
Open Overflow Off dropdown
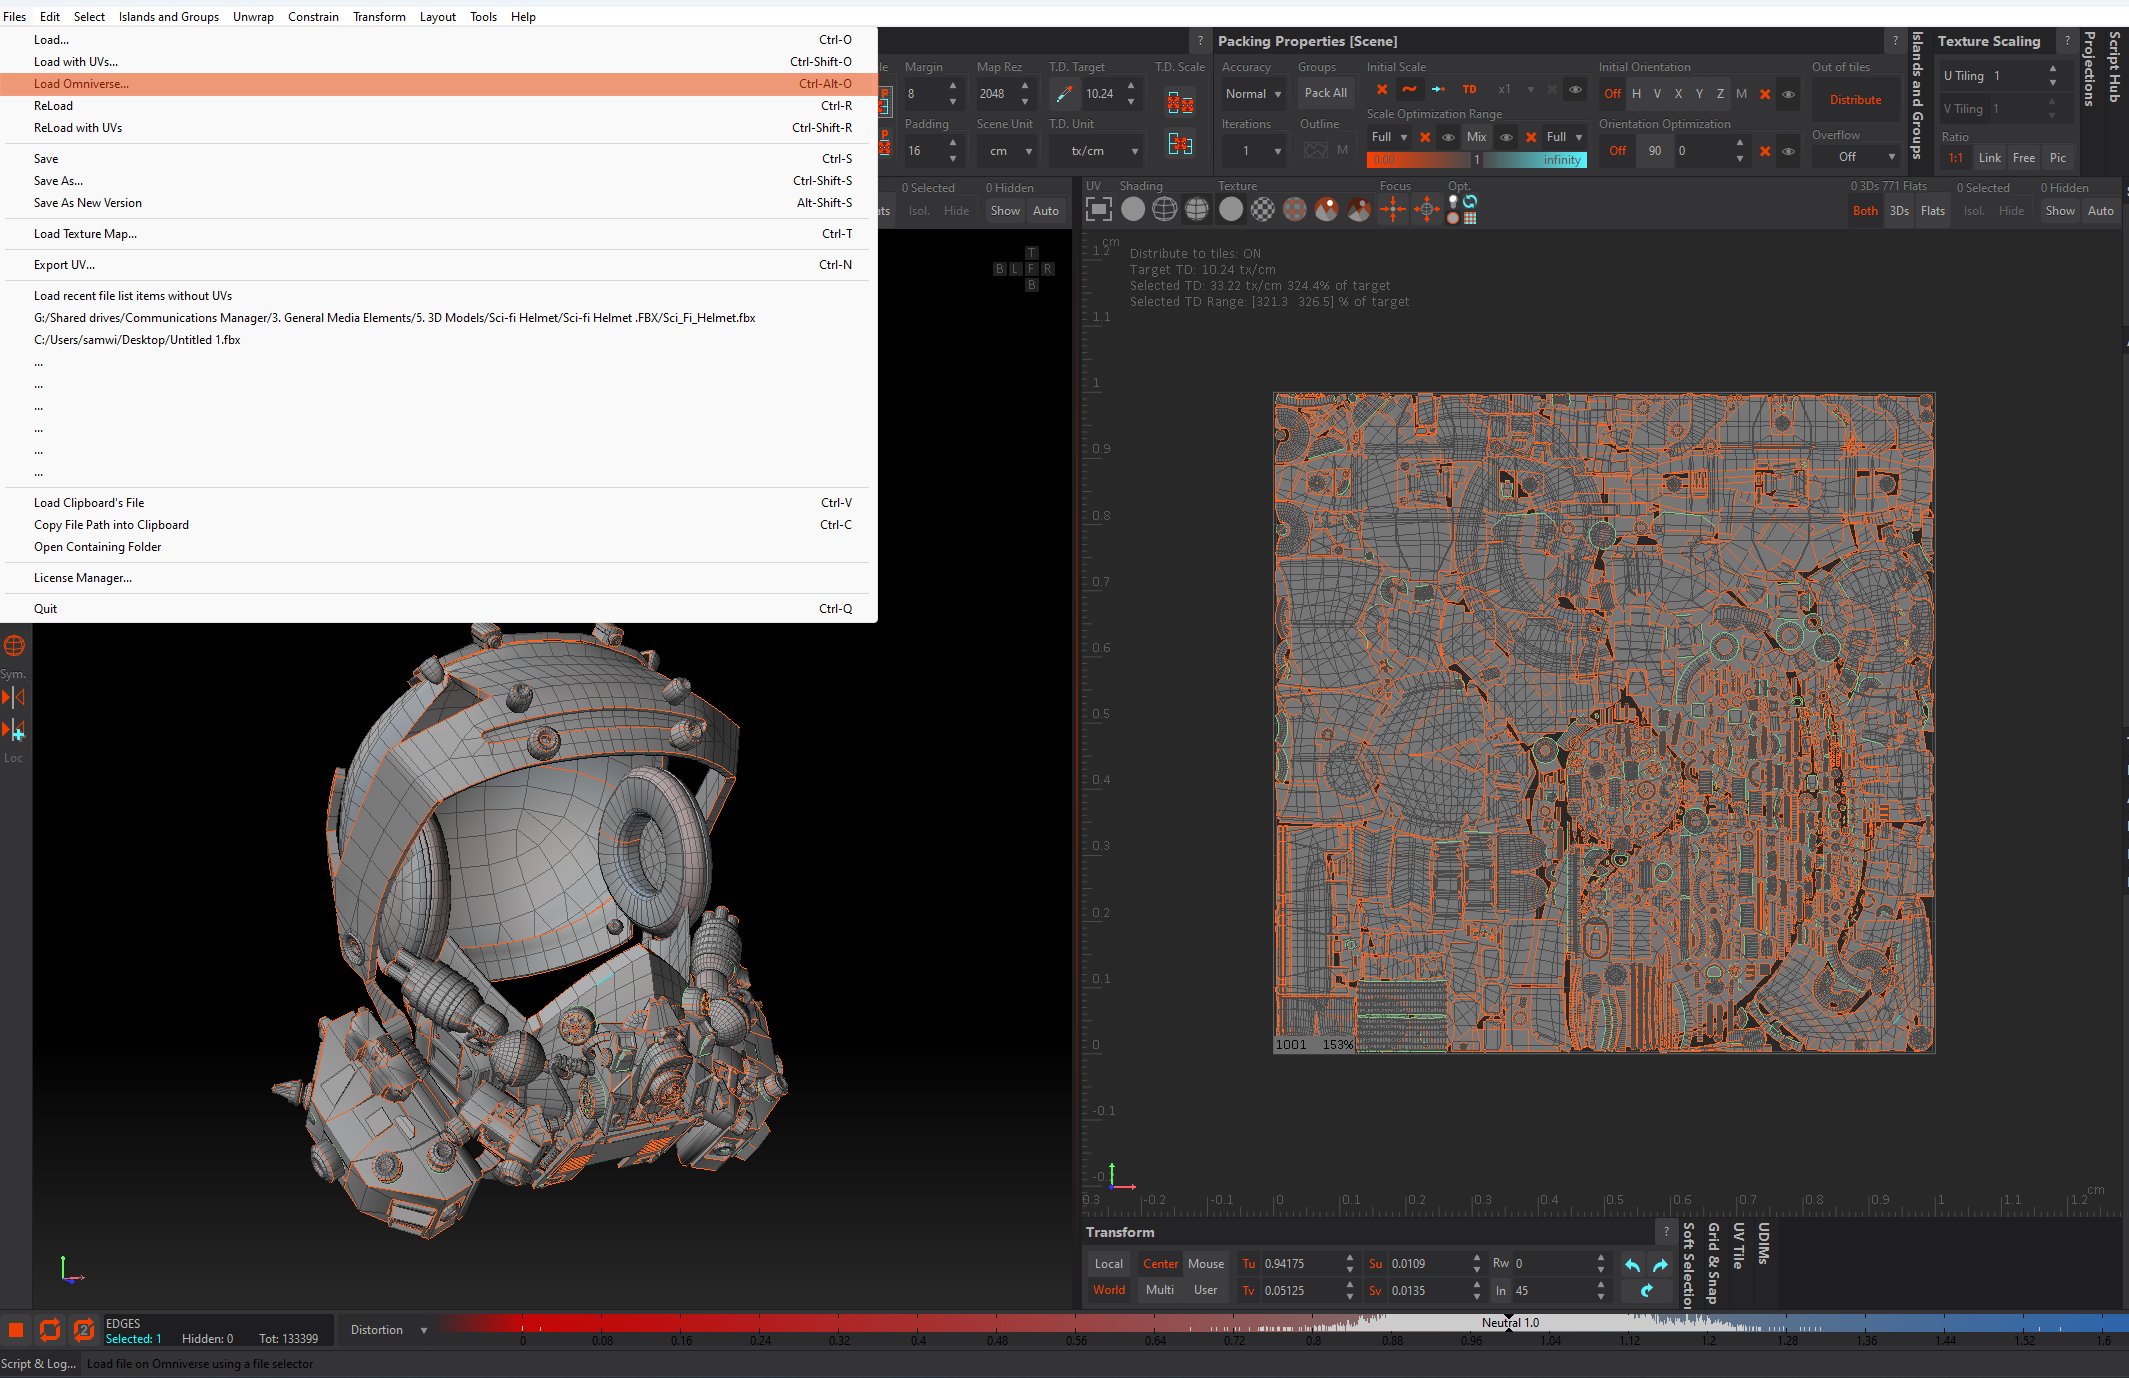[1856, 157]
